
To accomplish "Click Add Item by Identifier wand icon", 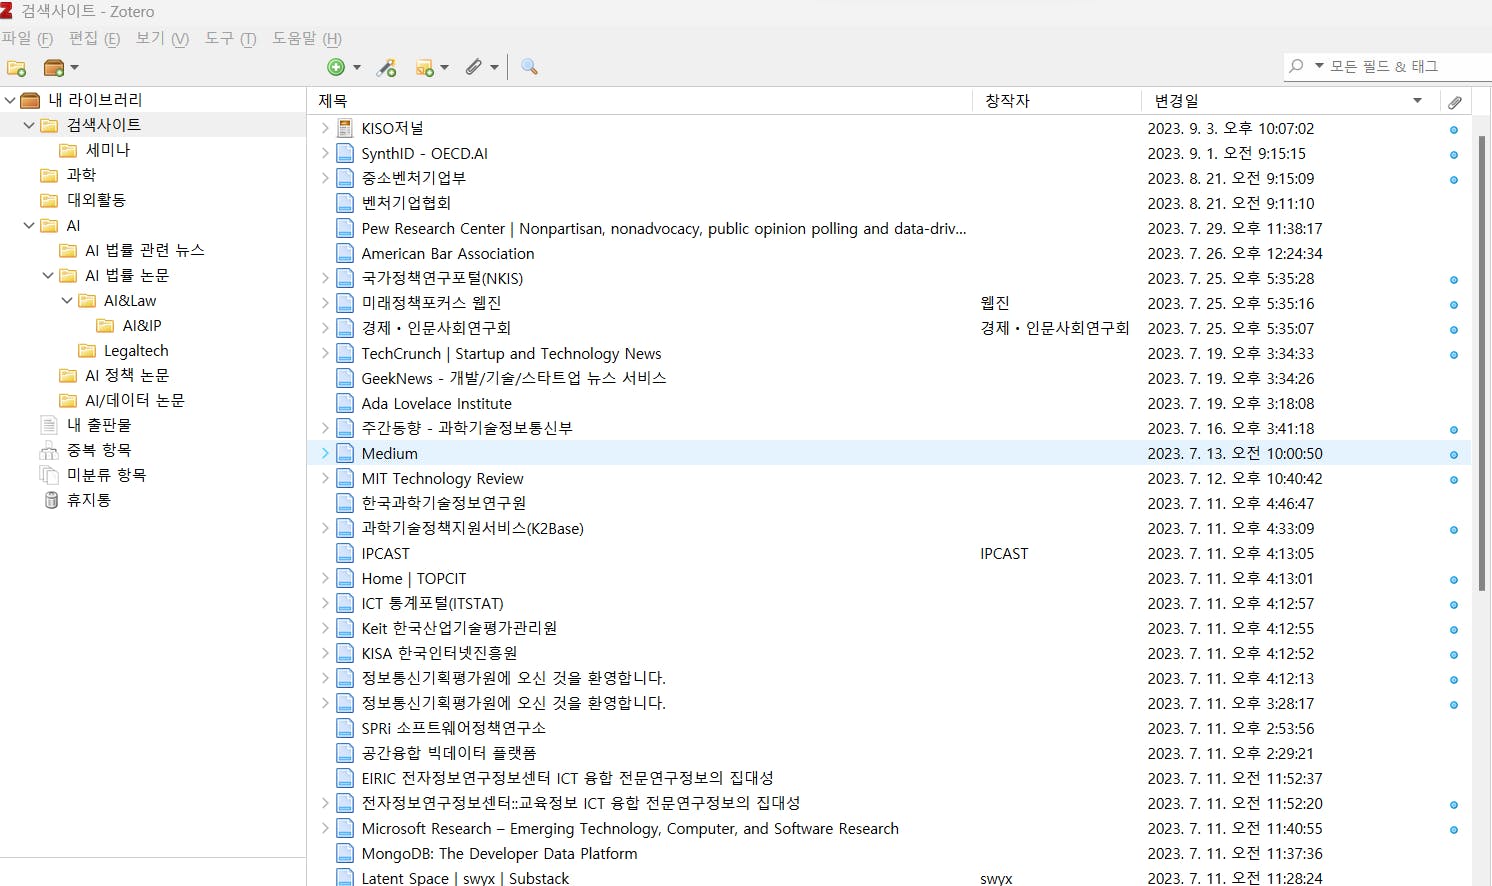I will tap(386, 67).
